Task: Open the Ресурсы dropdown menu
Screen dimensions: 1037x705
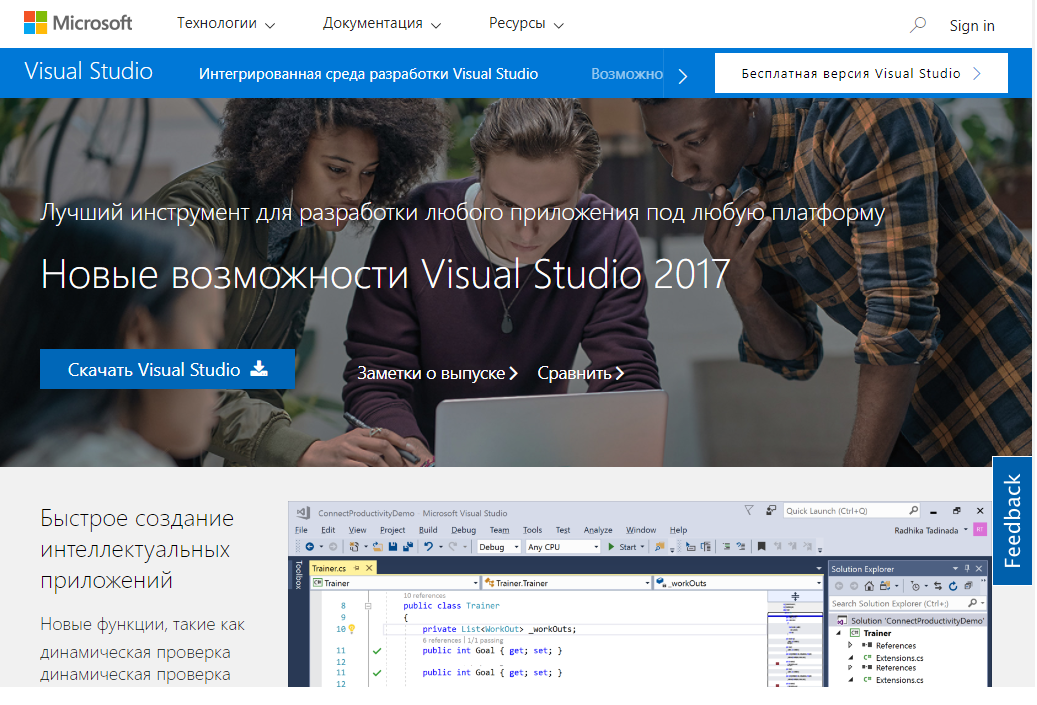Action: [526, 24]
